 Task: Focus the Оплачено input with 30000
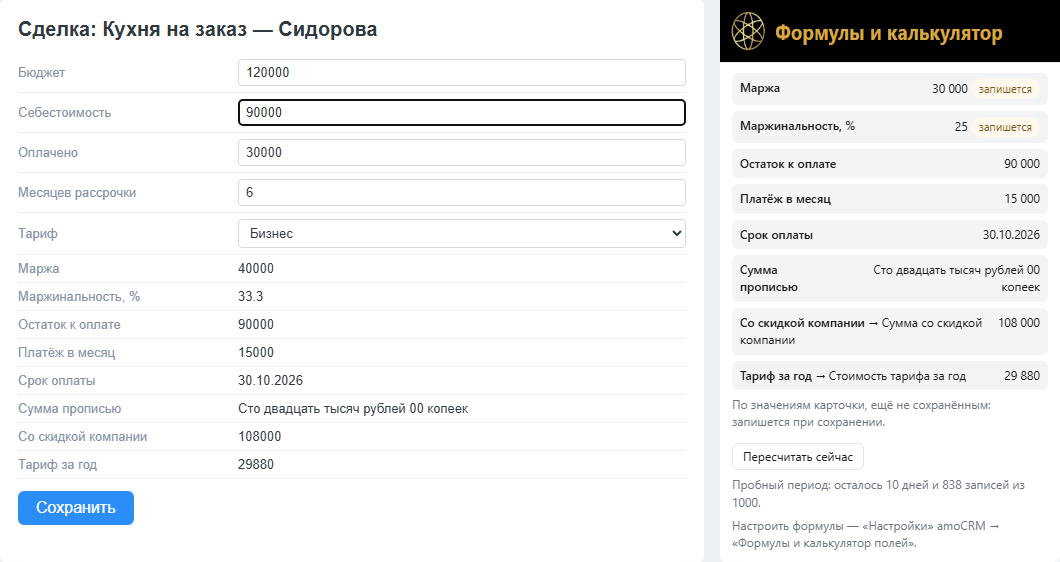pyautogui.click(x=462, y=152)
